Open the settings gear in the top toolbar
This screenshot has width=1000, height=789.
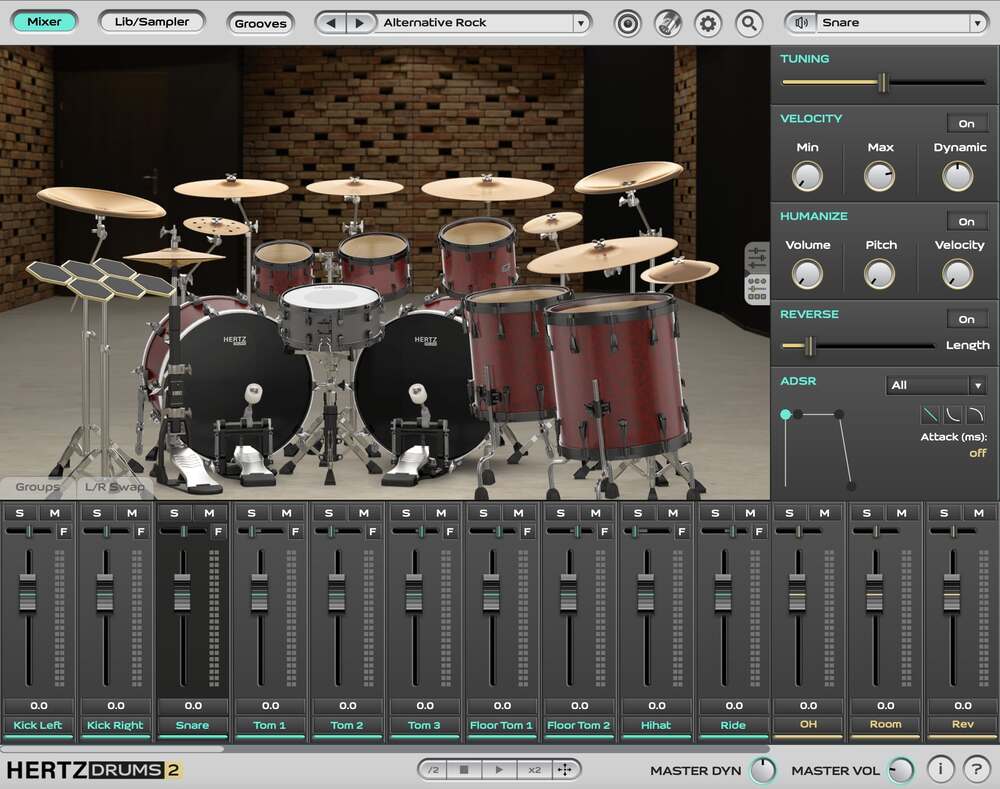[708, 22]
